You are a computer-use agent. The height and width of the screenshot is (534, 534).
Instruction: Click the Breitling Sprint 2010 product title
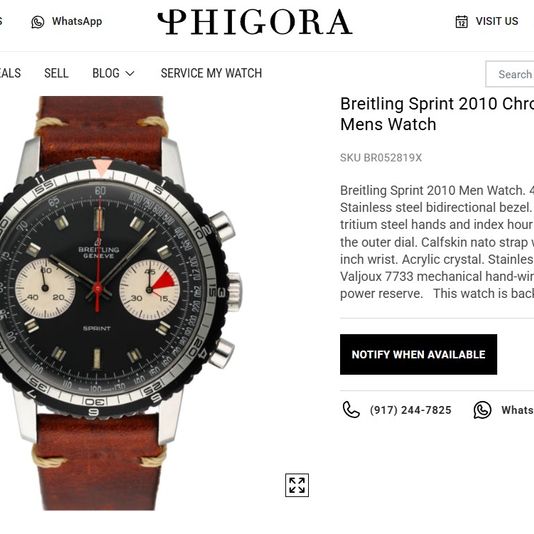tap(437, 114)
